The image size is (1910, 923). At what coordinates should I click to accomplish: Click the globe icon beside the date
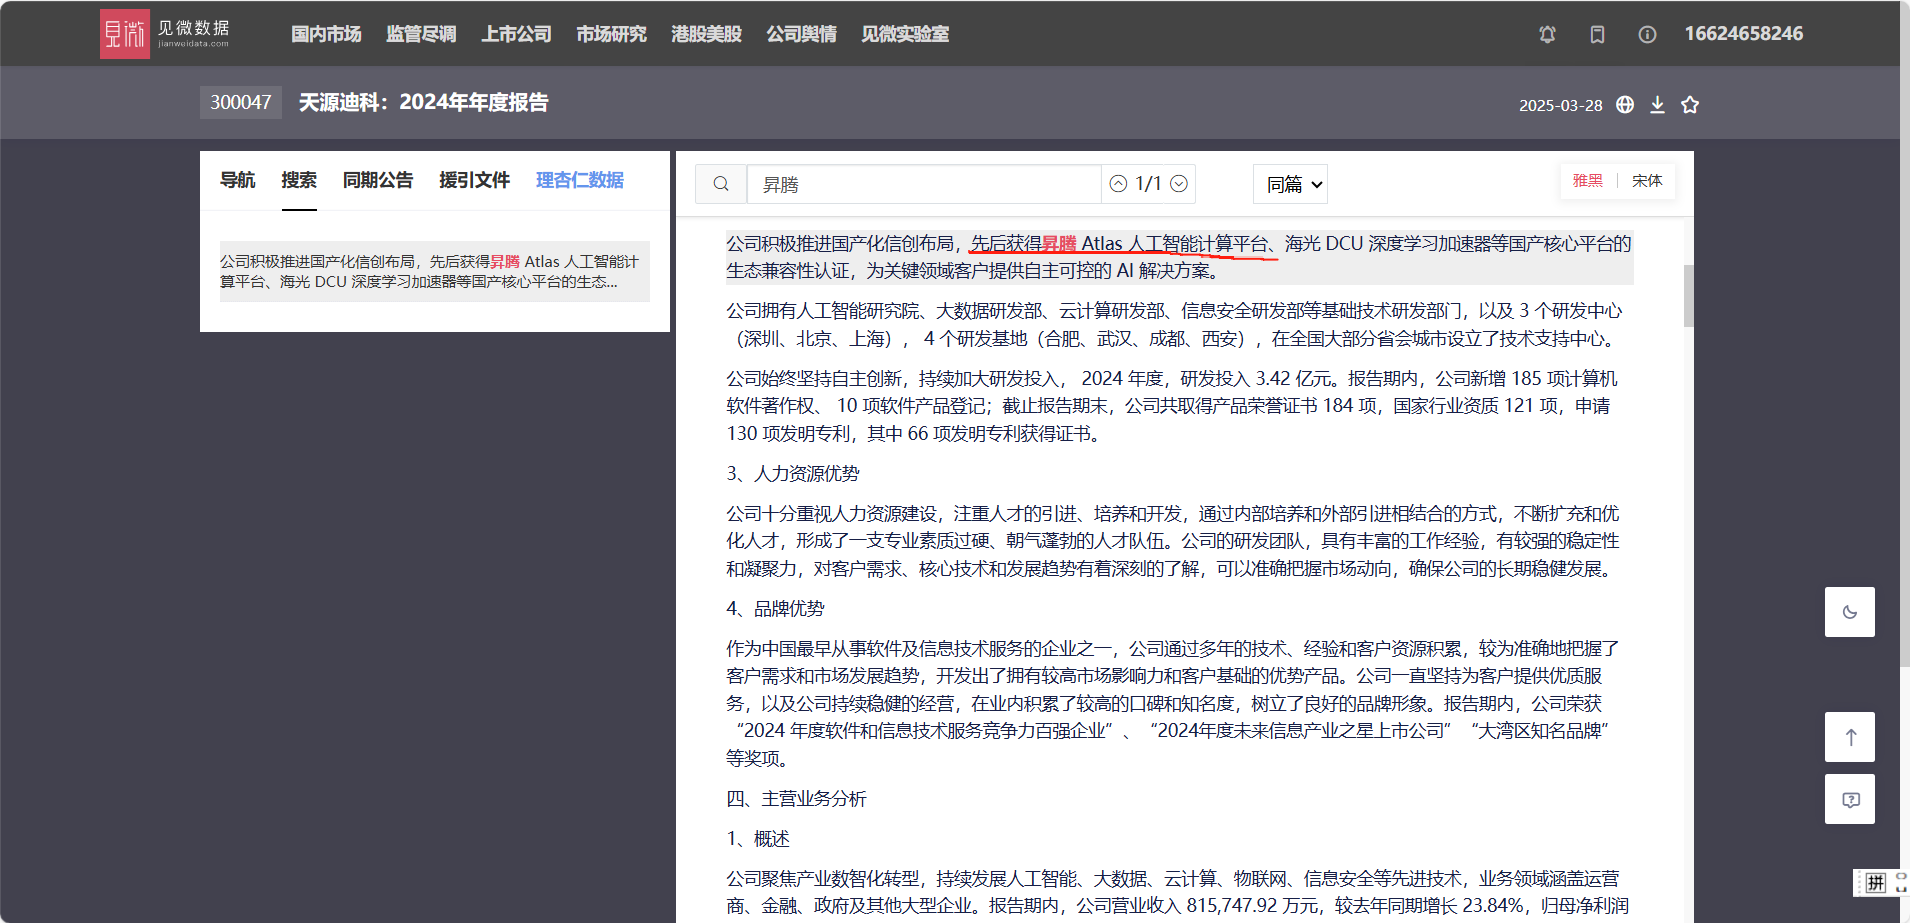[1625, 104]
